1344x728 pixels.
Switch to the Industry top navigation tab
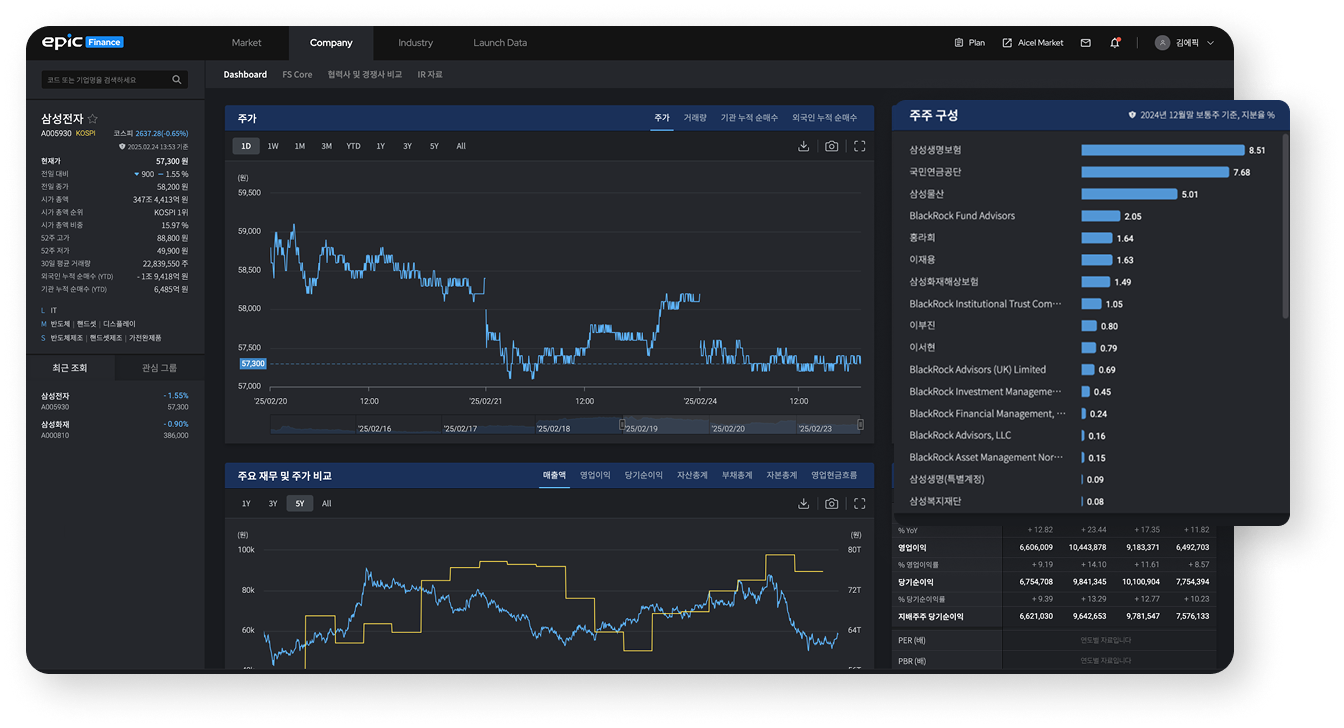(415, 43)
